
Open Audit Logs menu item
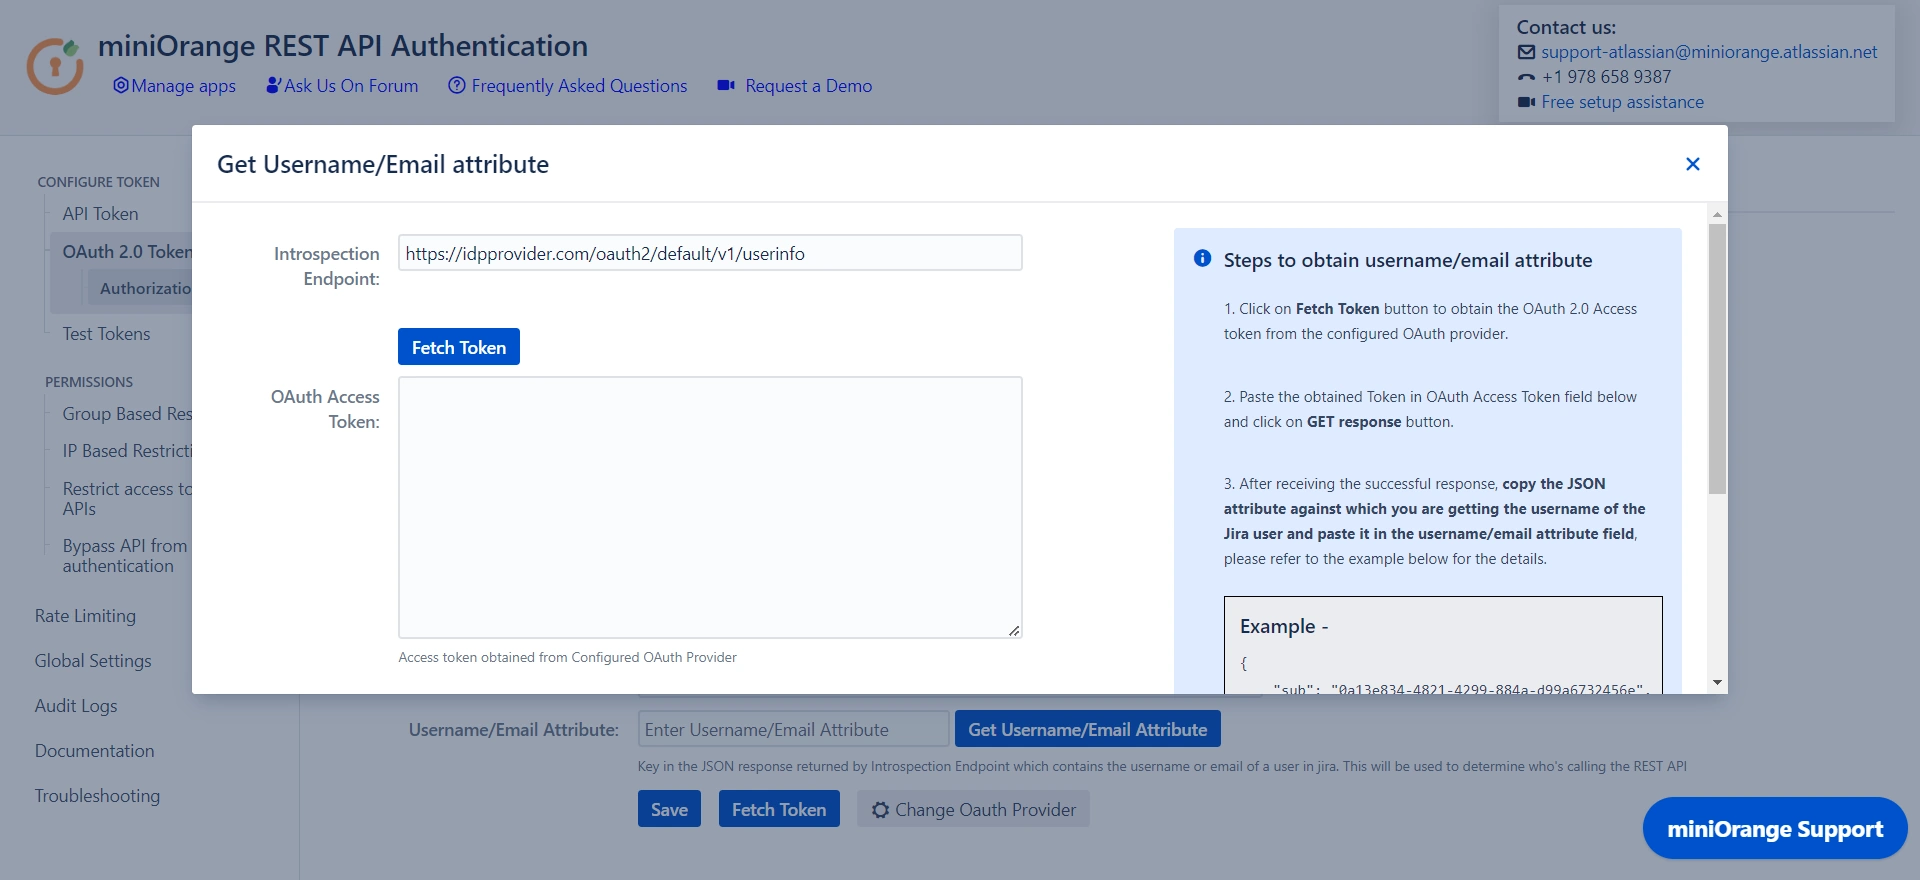(76, 706)
